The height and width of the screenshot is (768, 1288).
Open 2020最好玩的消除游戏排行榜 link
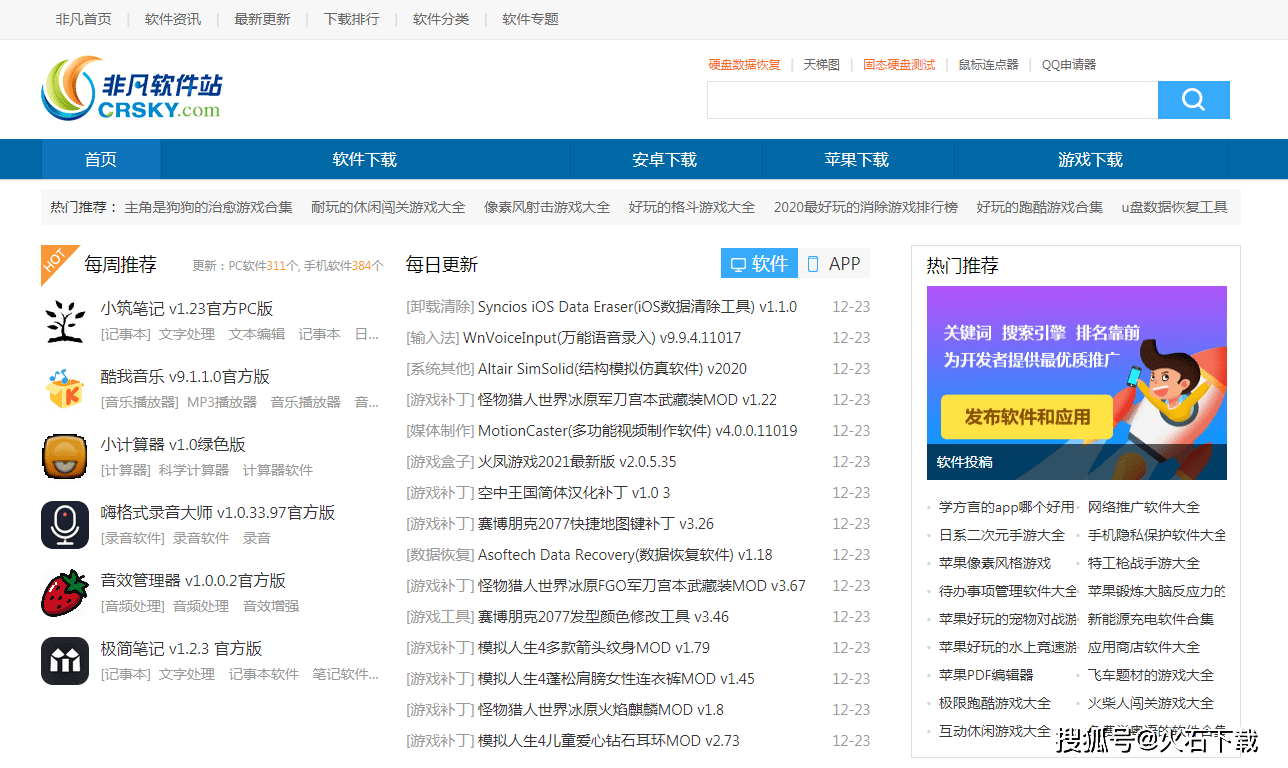click(x=865, y=207)
